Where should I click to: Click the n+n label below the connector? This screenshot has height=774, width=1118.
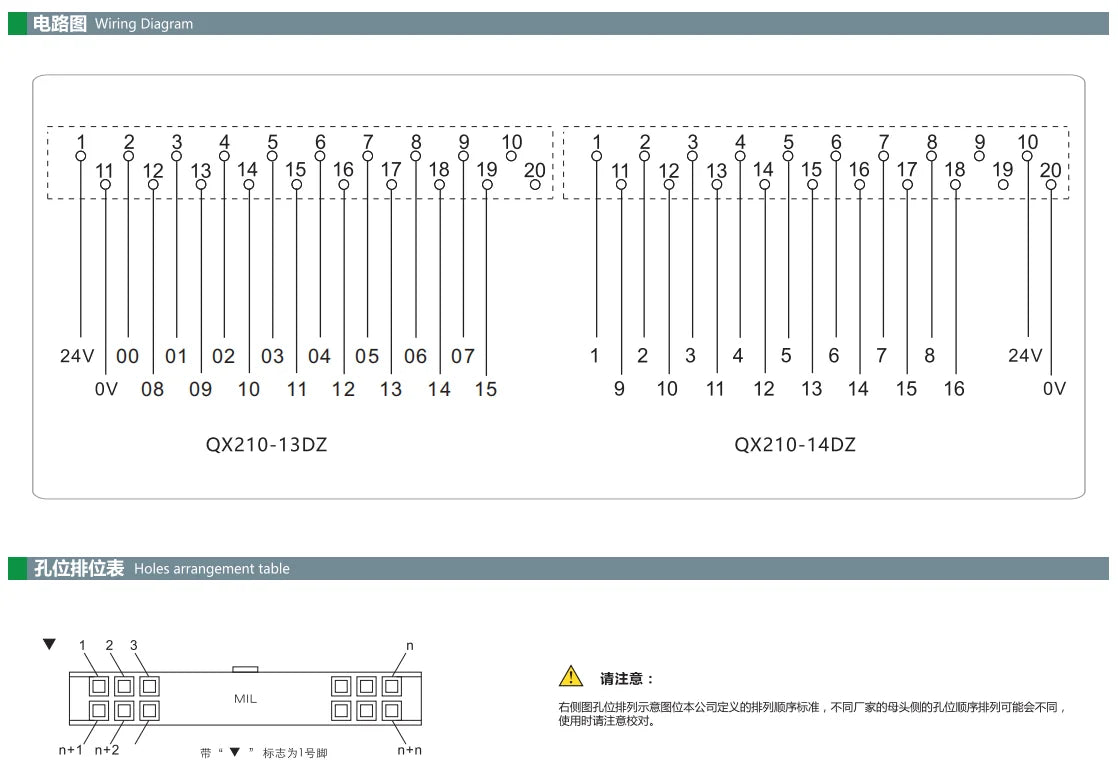409,750
